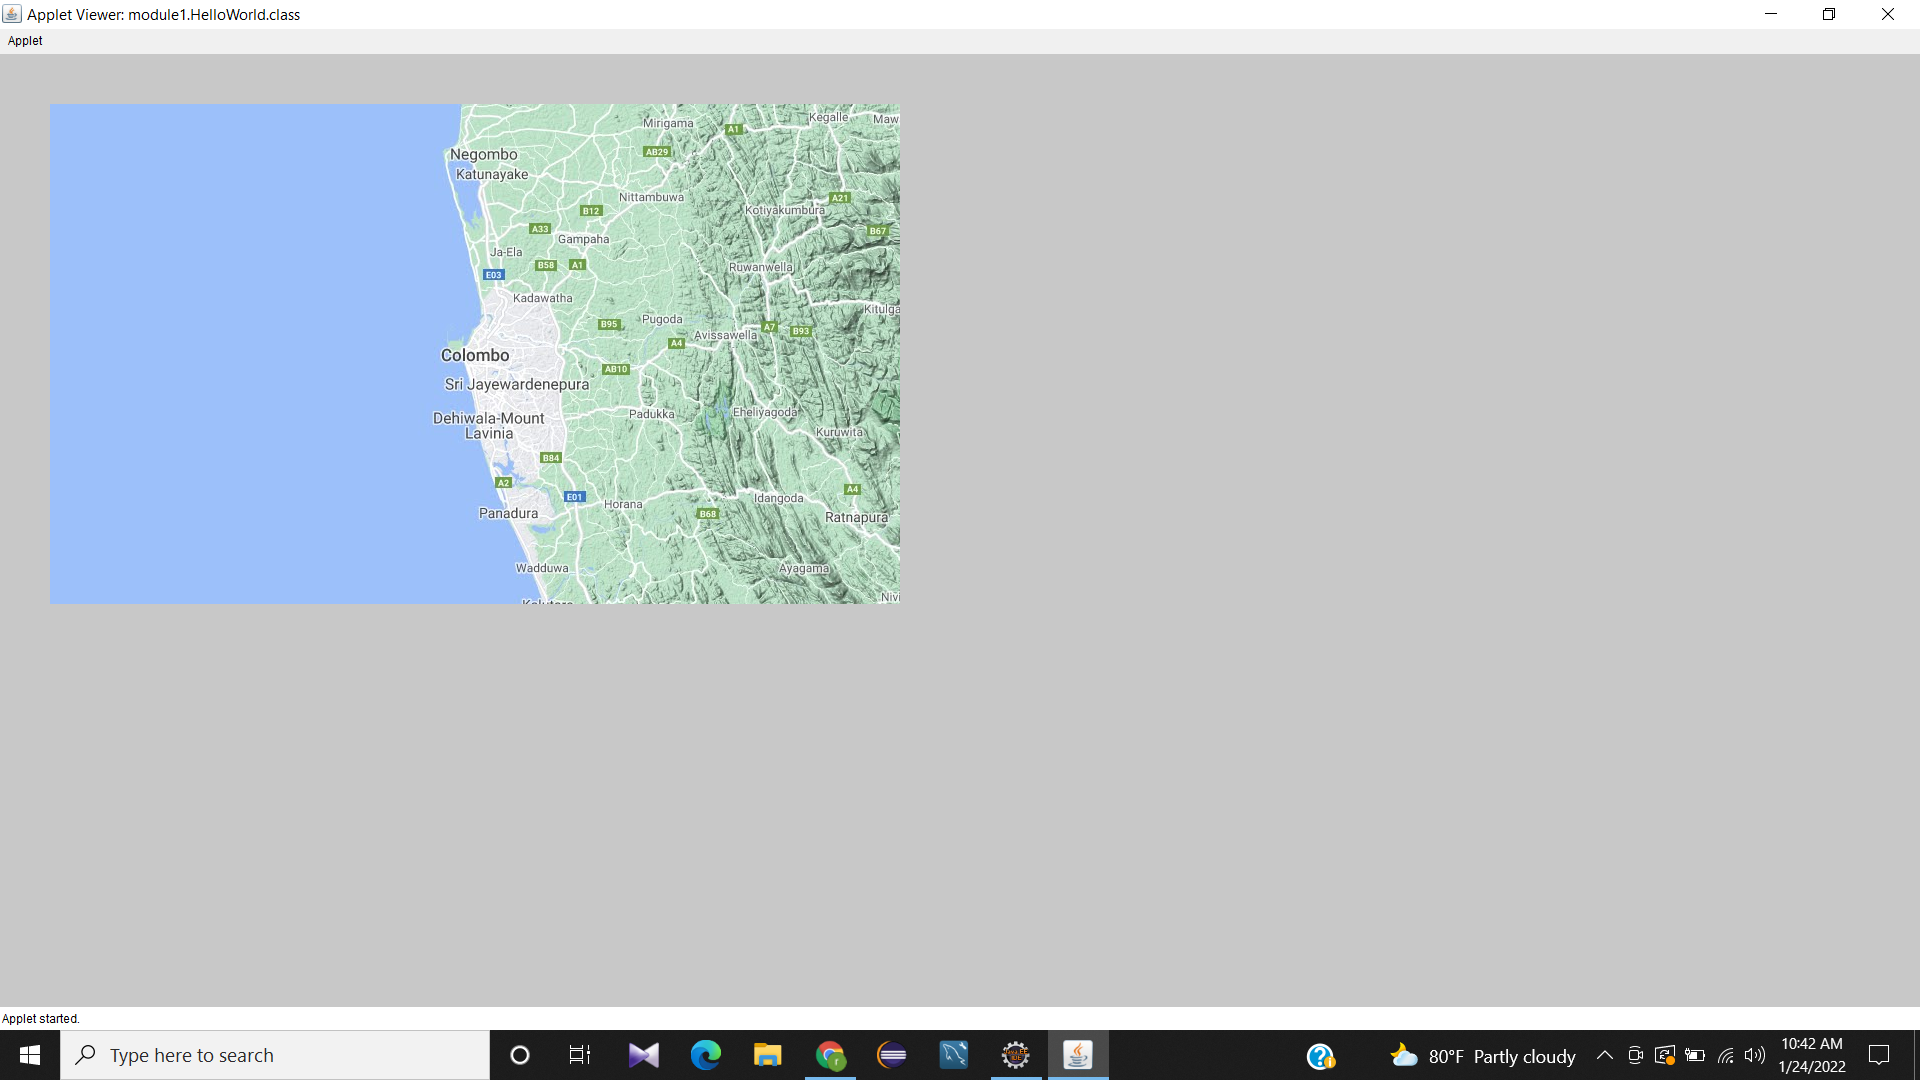Image resolution: width=1920 pixels, height=1080 pixels.
Task: Expand hidden icons in the system tray
Action: 1605,1055
